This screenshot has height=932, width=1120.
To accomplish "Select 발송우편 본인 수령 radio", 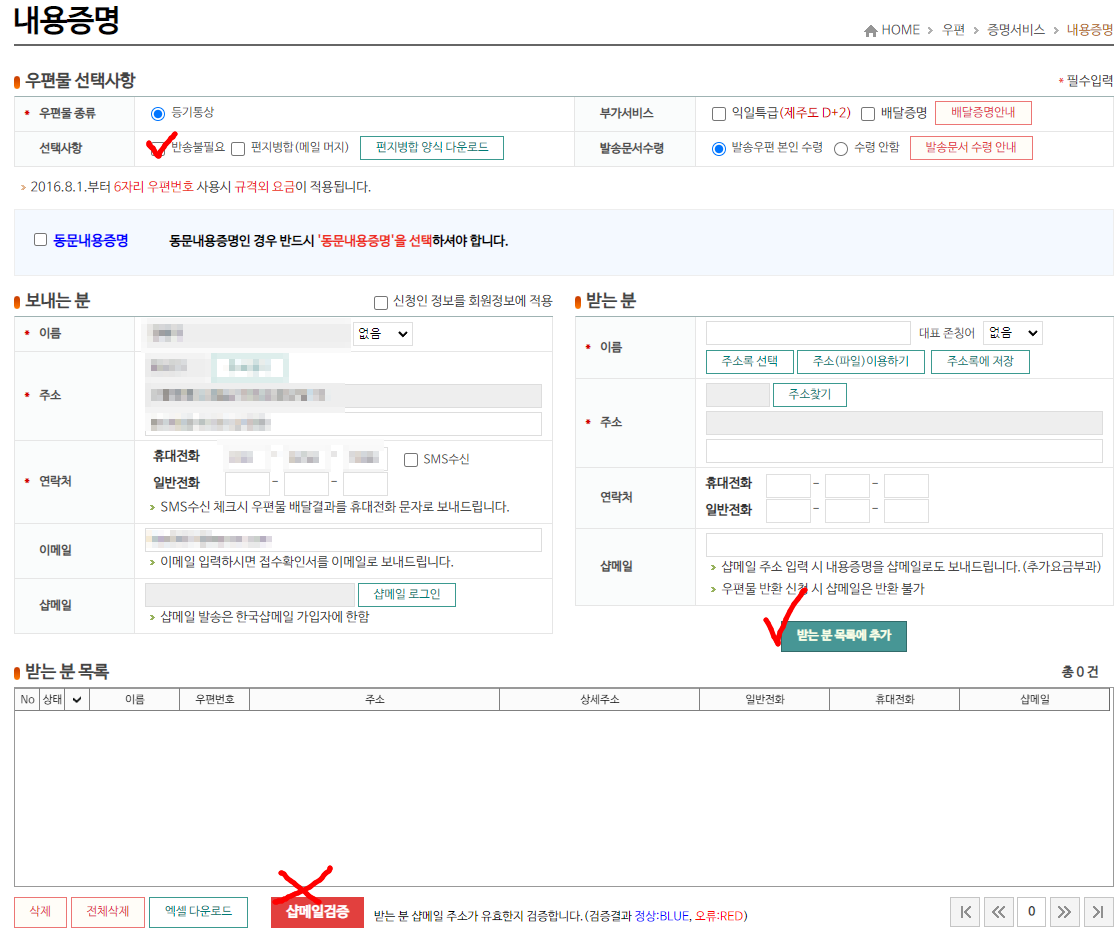I will pos(719,149).
